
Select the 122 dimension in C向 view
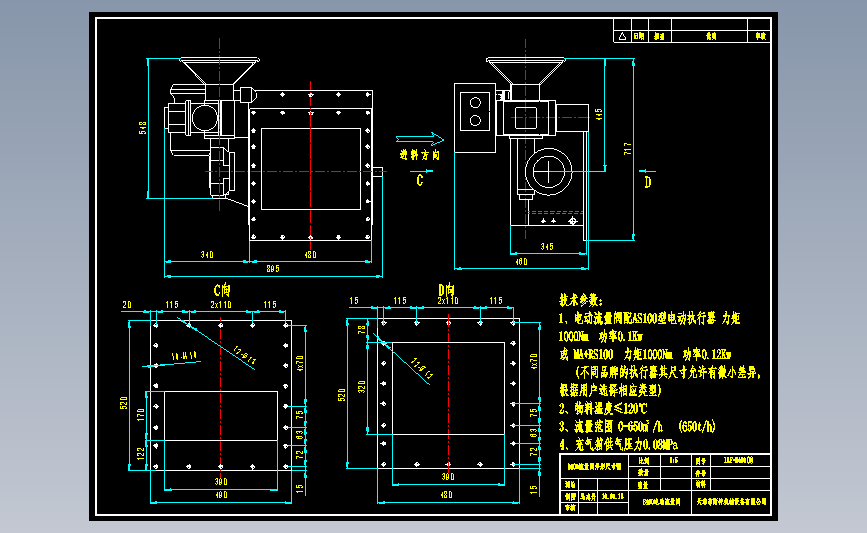(x=140, y=454)
